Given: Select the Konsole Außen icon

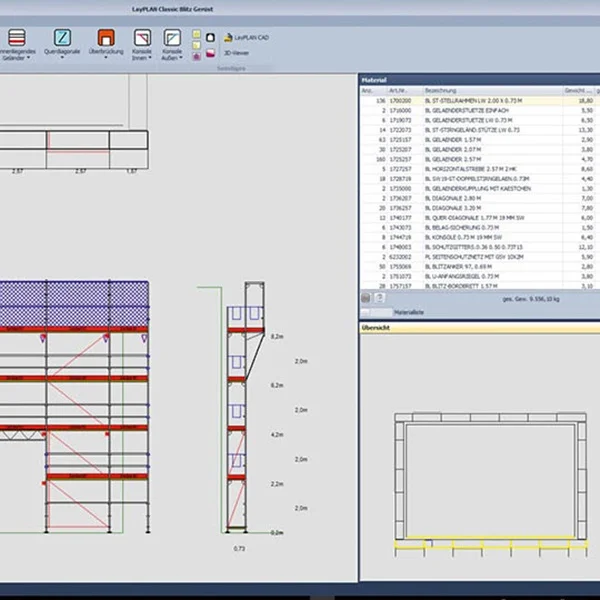Looking at the screenshot, I should (x=172, y=35).
